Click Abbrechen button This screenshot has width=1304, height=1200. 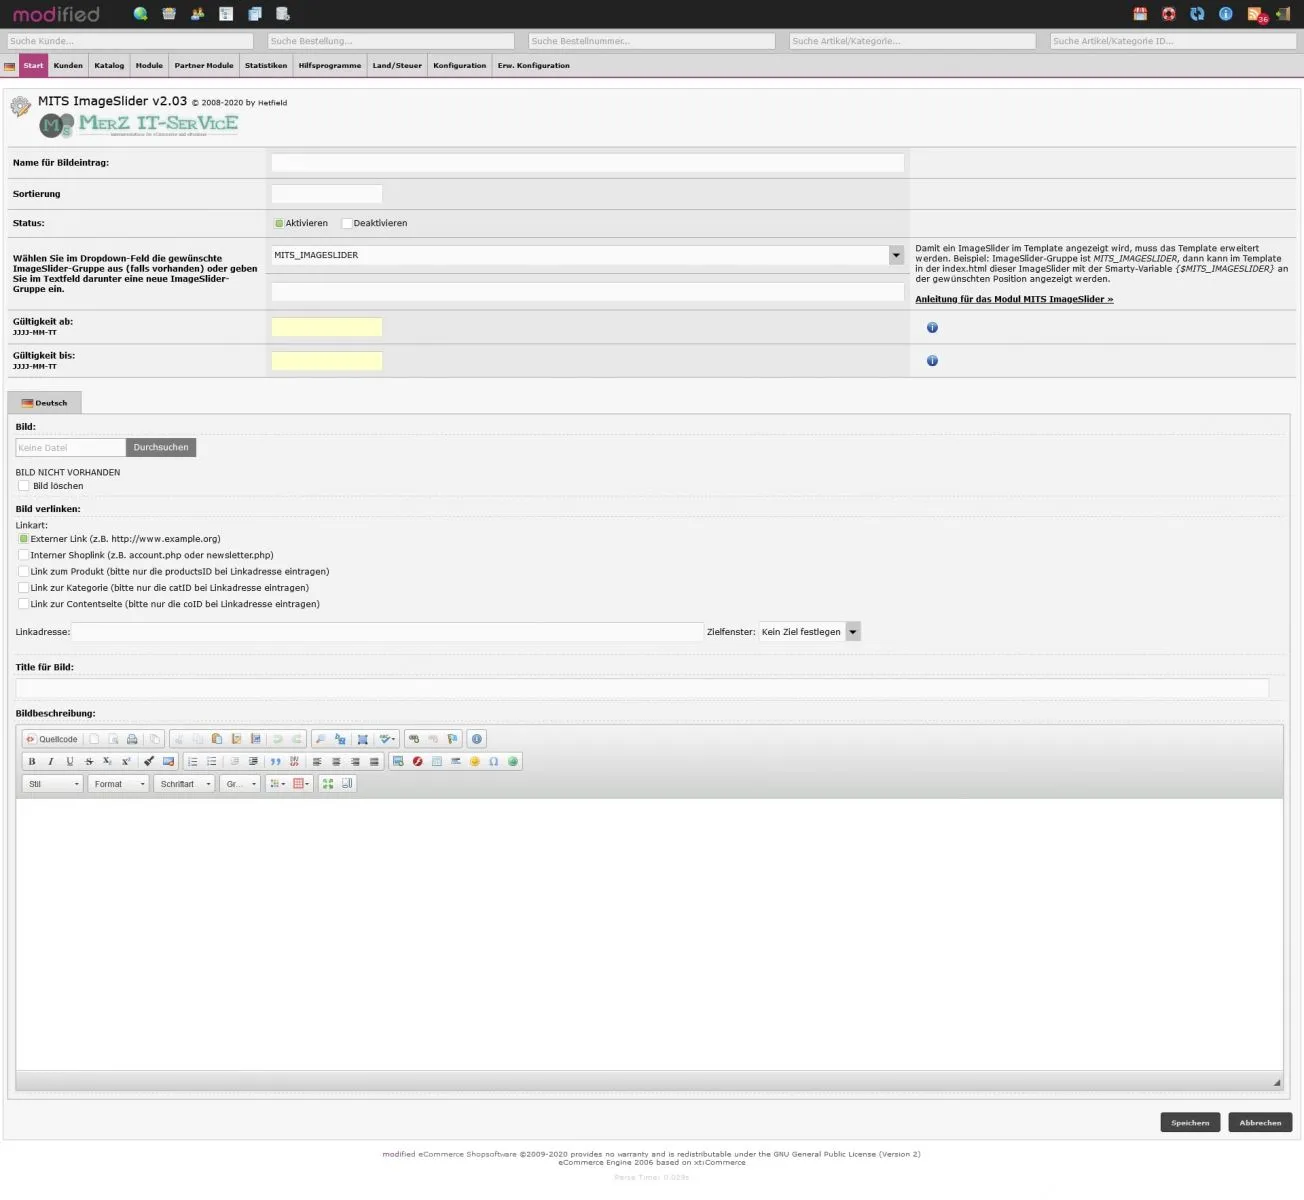click(x=1260, y=1123)
